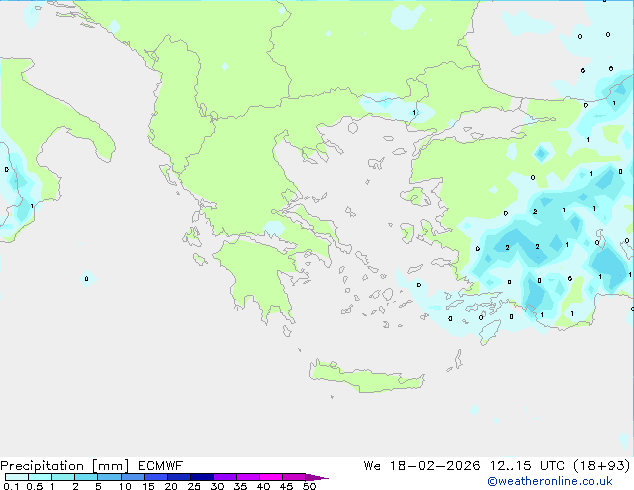
Task: Click the "12..15 UTC" time text
Action: (x=527, y=466)
